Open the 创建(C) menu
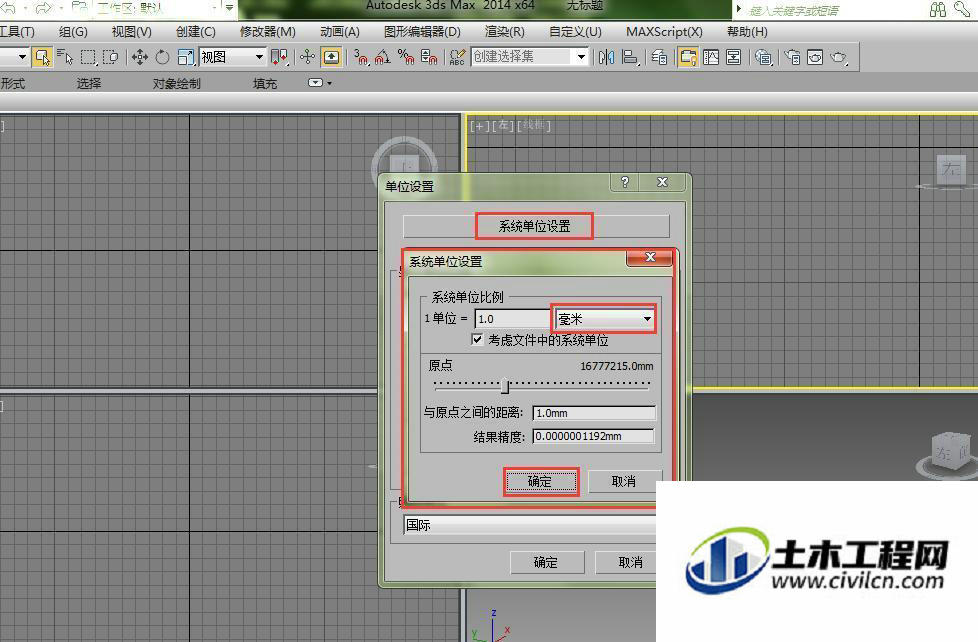Image resolution: width=978 pixels, height=642 pixels. tap(196, 32)
